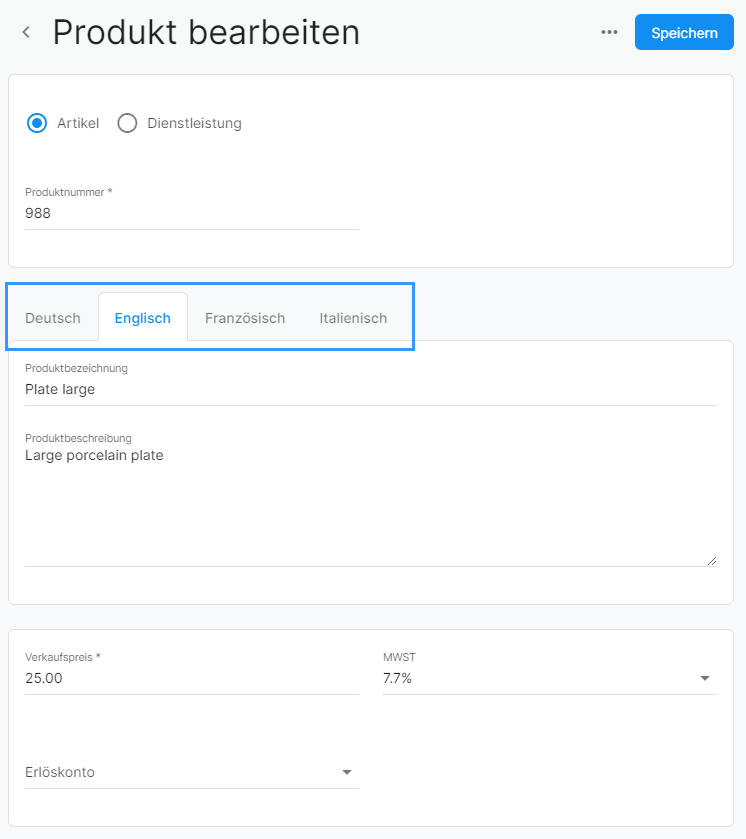
Task: Click the Produktbezeichnung field with Plate large
Action: (371, 390)
